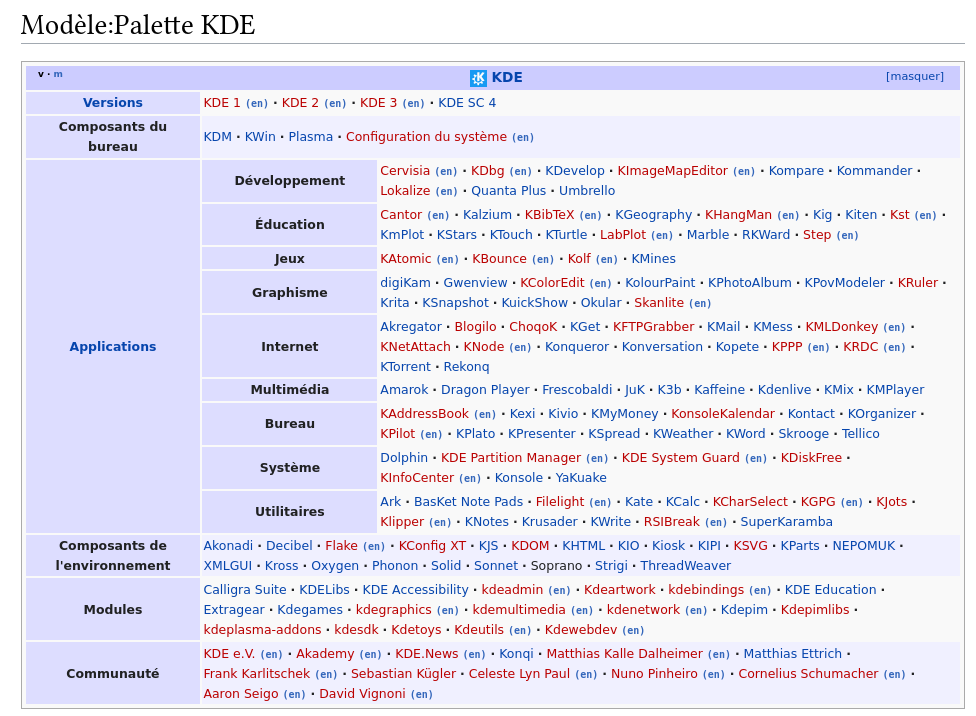Follow the Matthias Ettrich link

coord(792,654)
